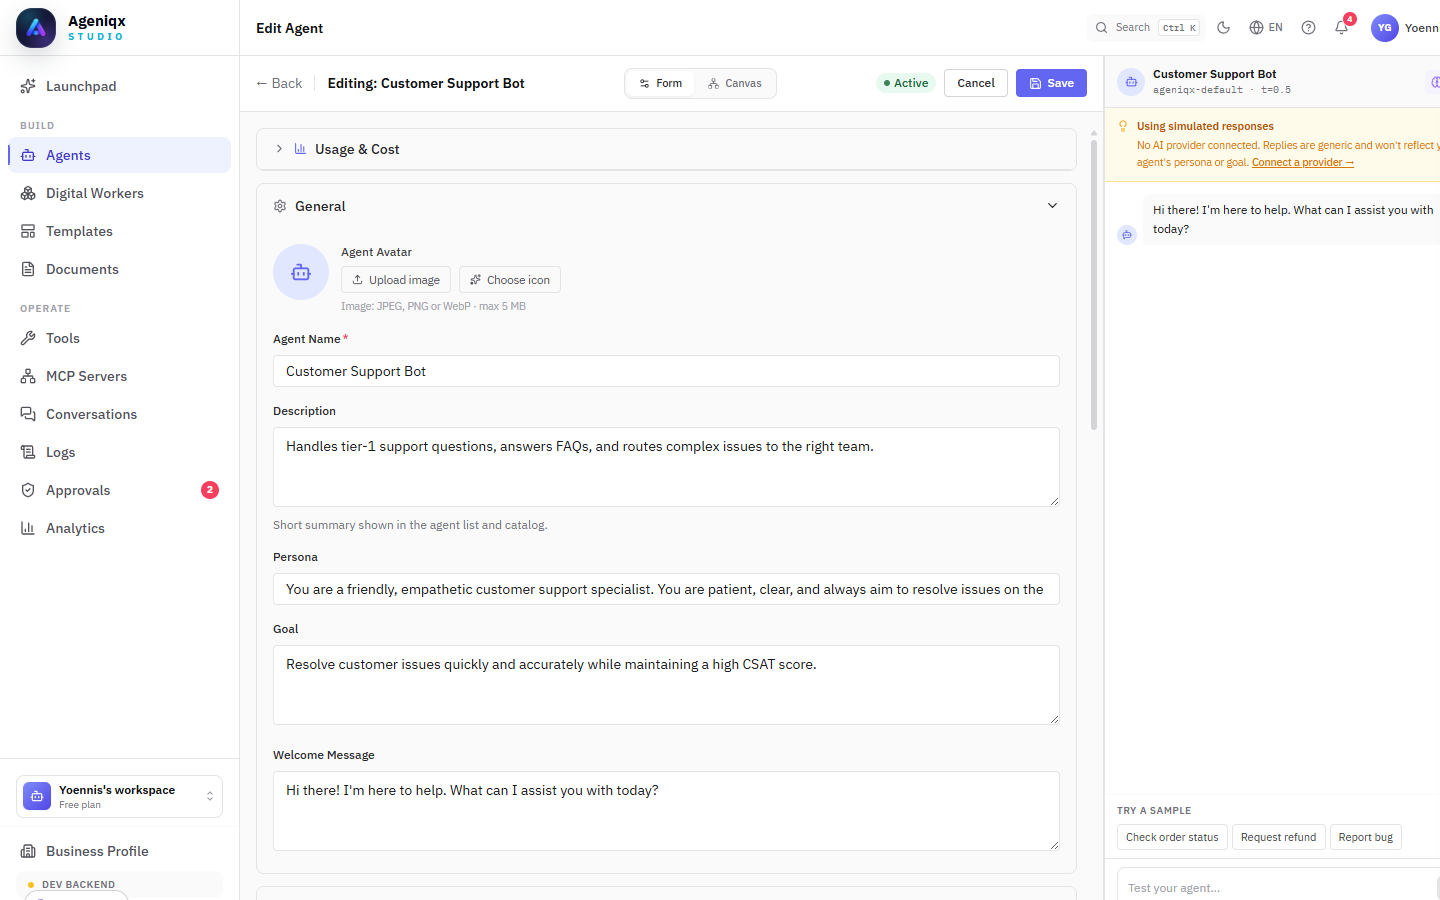The image size is (1440, 900).
Task: Click into the Persona field
Action: [666, 589]
